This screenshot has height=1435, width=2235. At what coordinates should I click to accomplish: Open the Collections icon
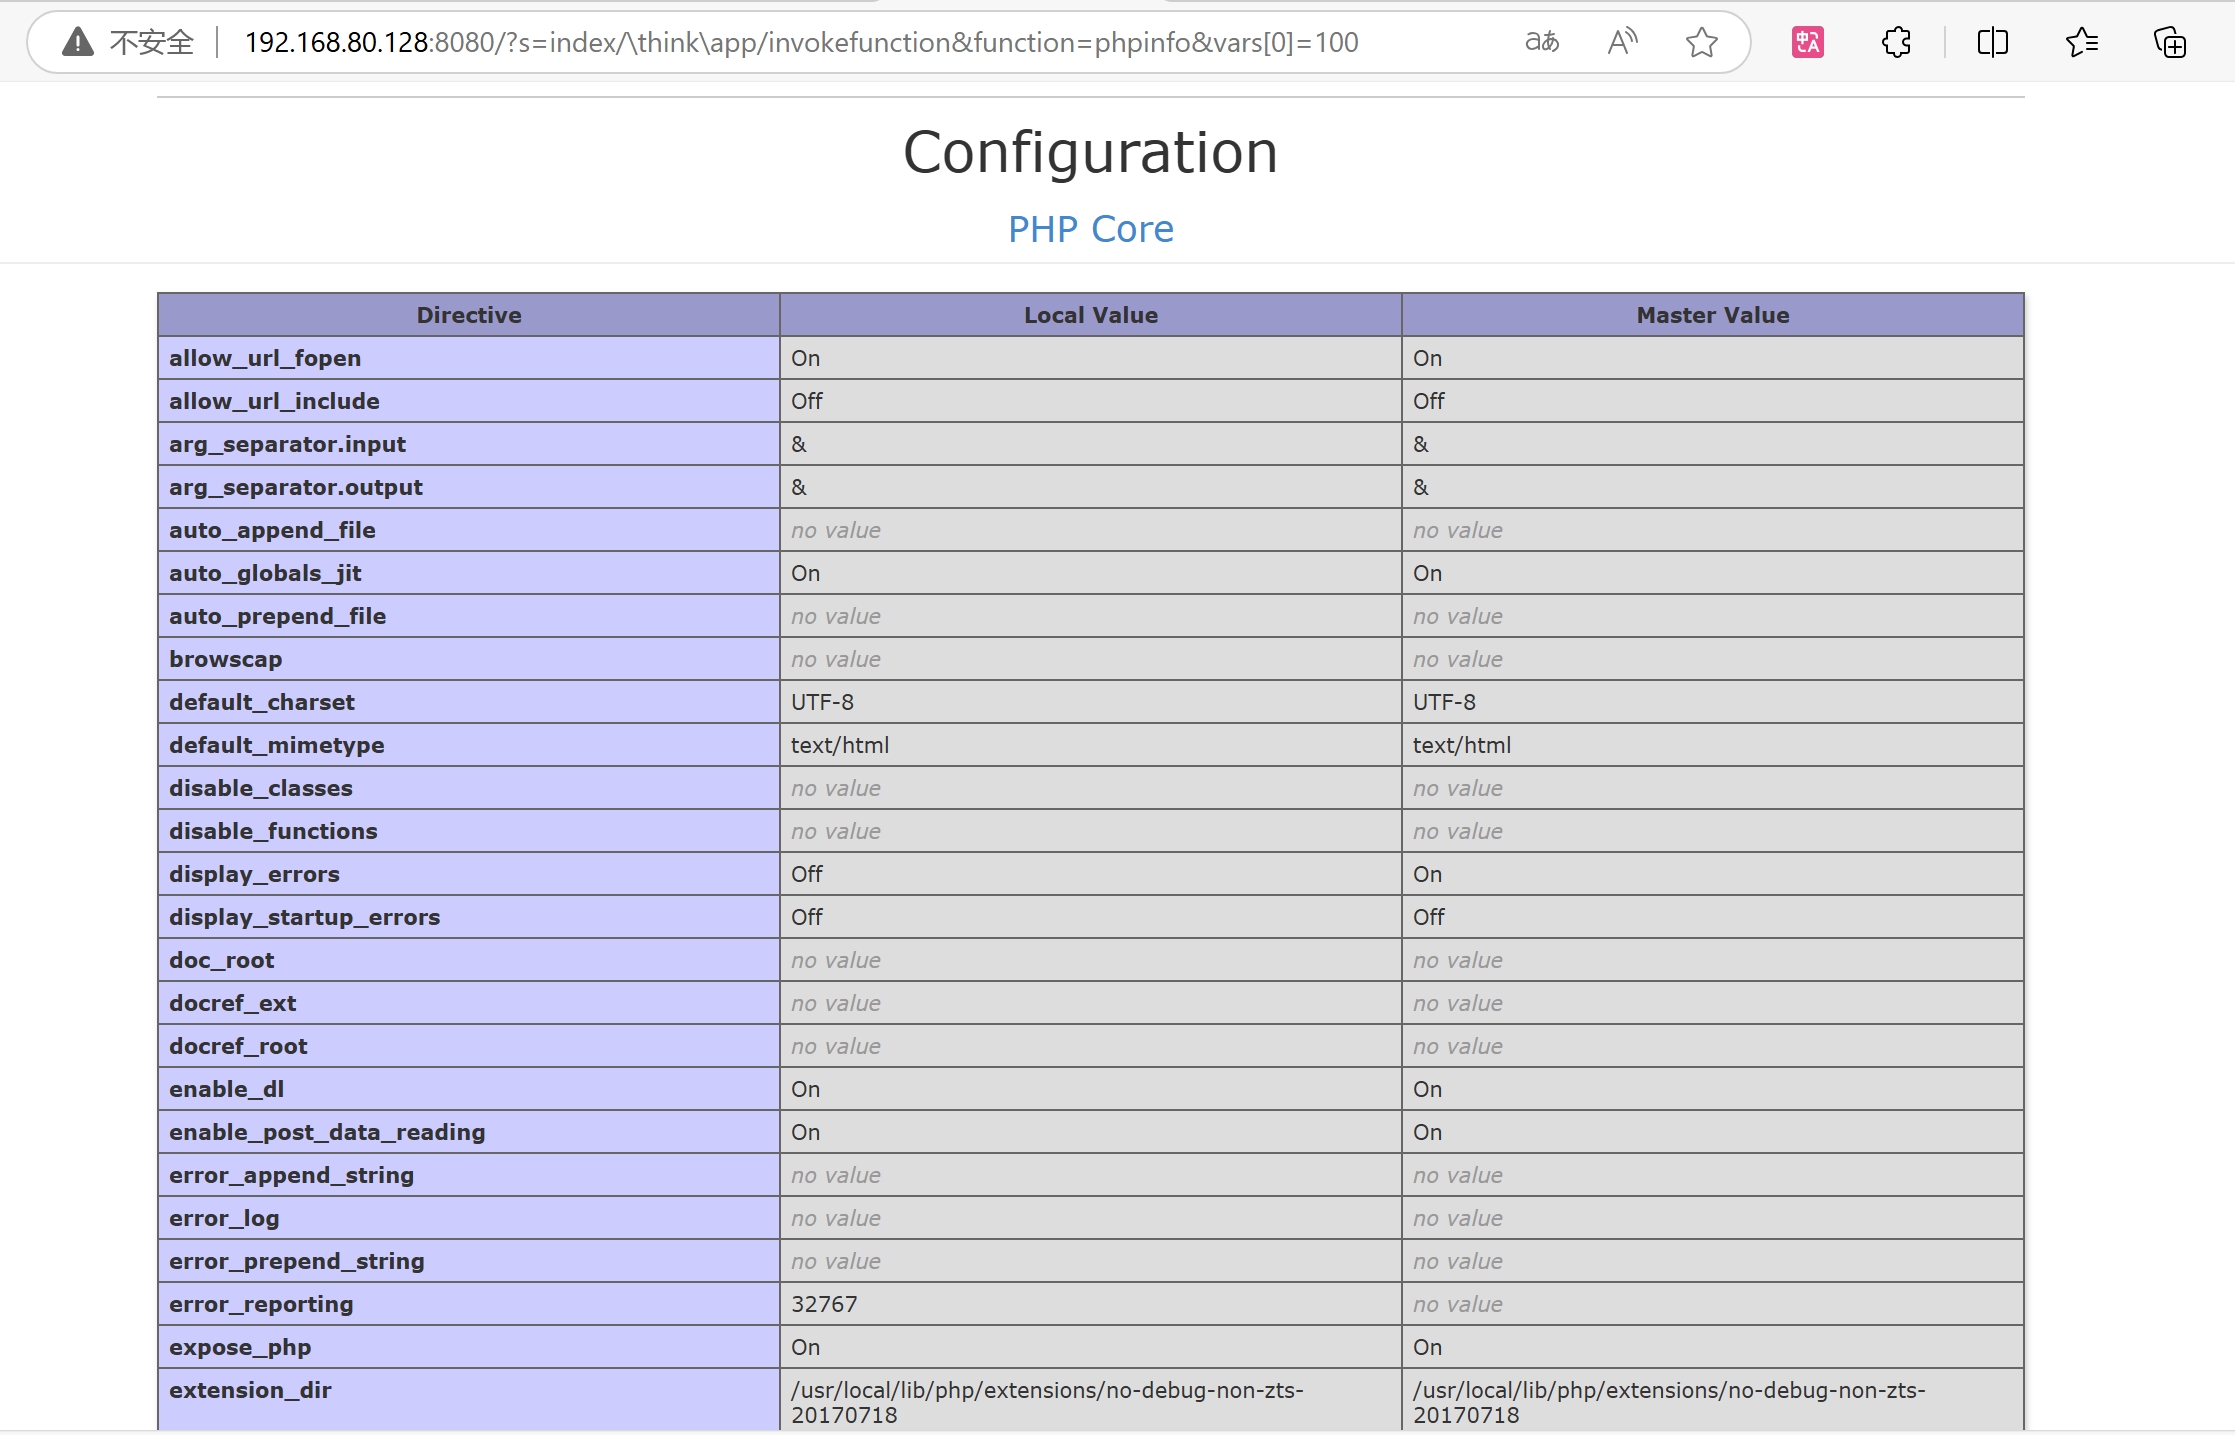tap(2169, 42)
